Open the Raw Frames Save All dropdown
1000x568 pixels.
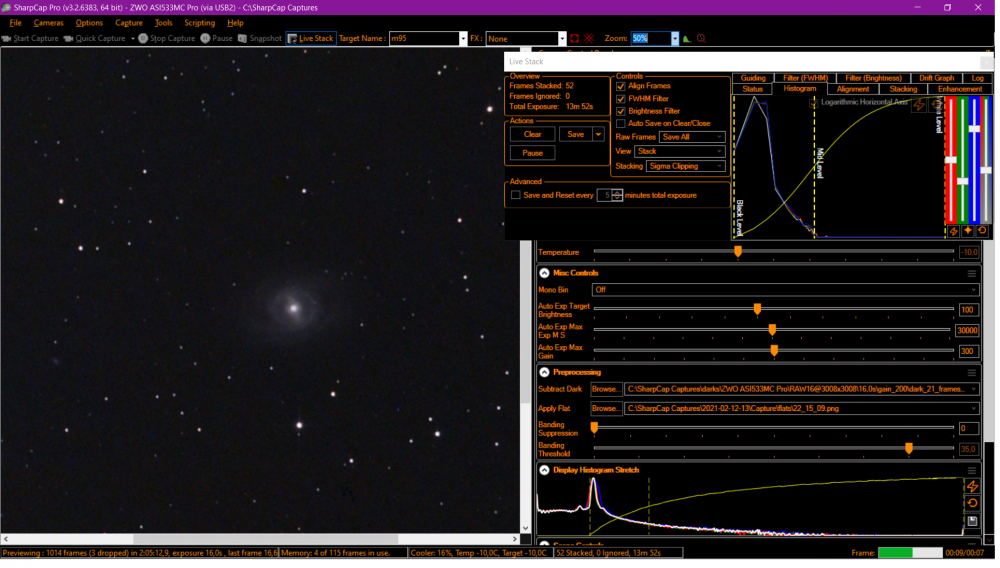(692, 137)
